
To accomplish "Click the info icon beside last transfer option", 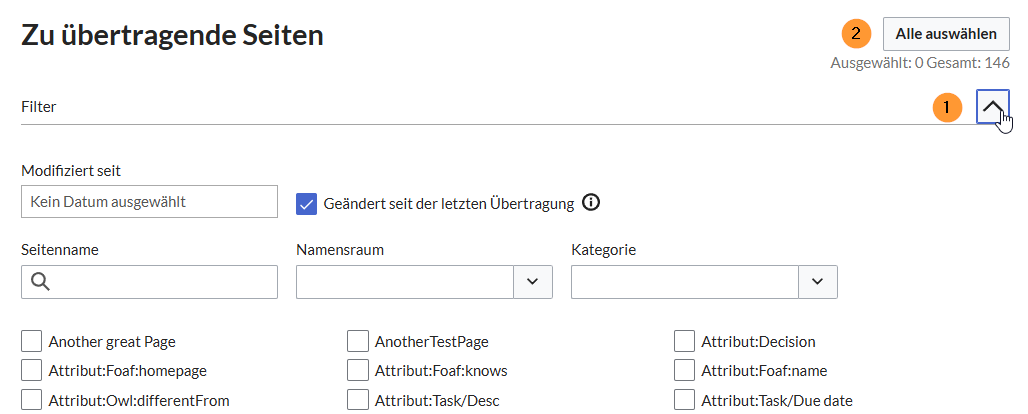I will [591, 203].
